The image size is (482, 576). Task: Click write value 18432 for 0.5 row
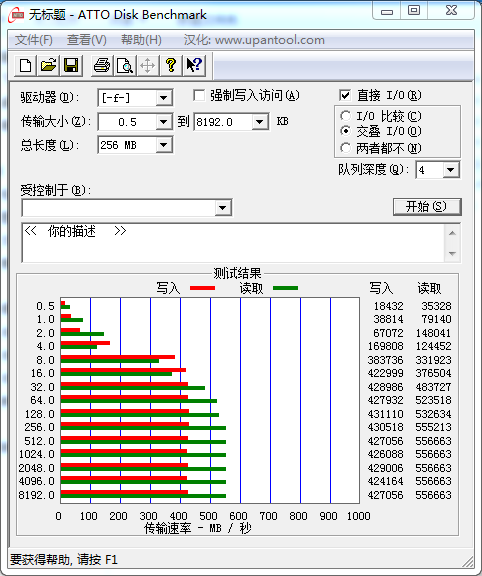pos(388,306)
